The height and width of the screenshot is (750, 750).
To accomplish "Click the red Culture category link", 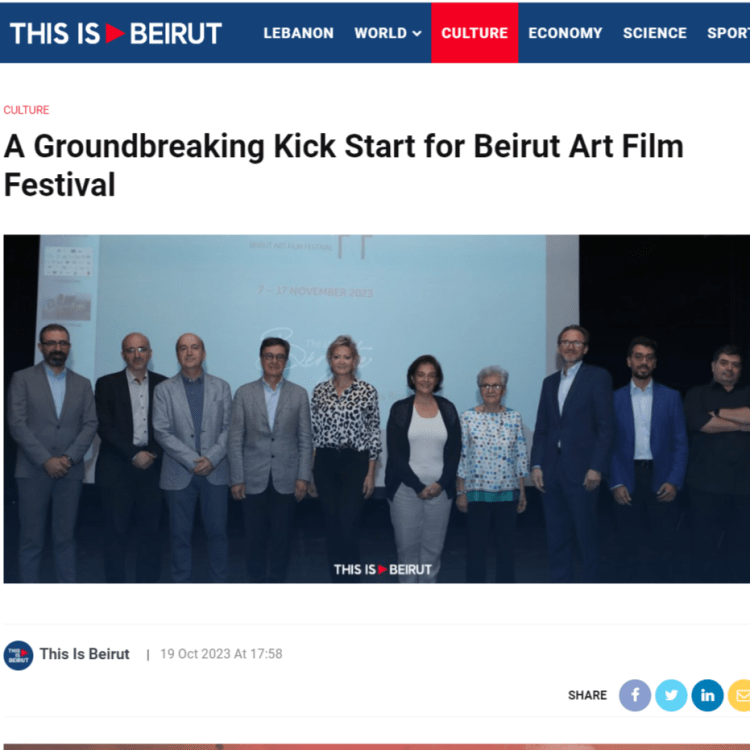I will 26,110.
